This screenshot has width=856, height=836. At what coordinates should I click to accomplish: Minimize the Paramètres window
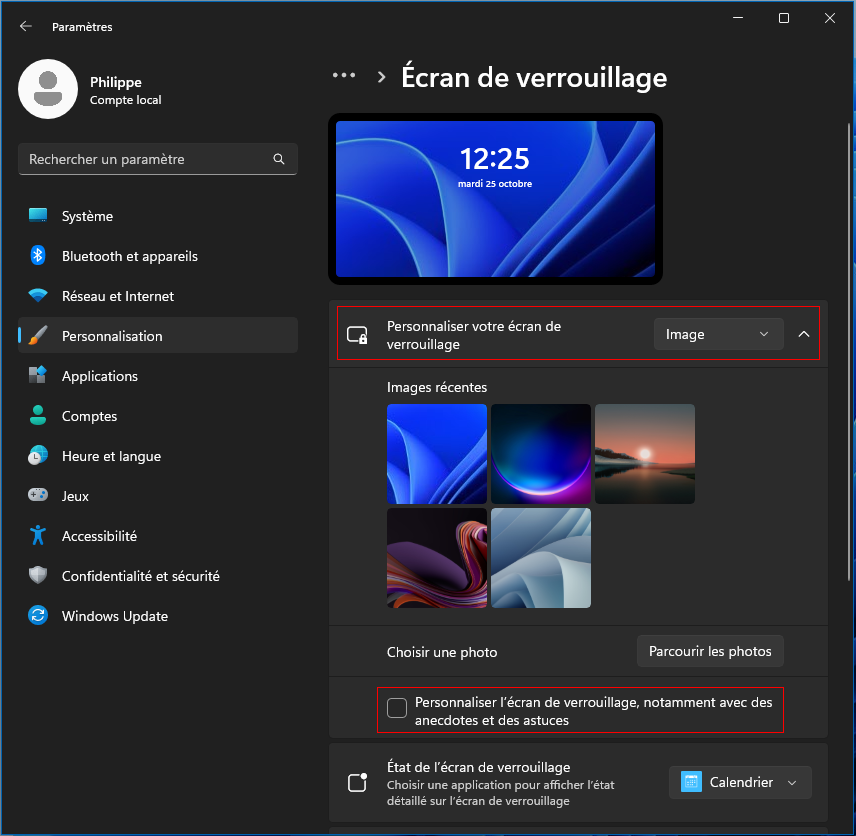click(738, 18)
